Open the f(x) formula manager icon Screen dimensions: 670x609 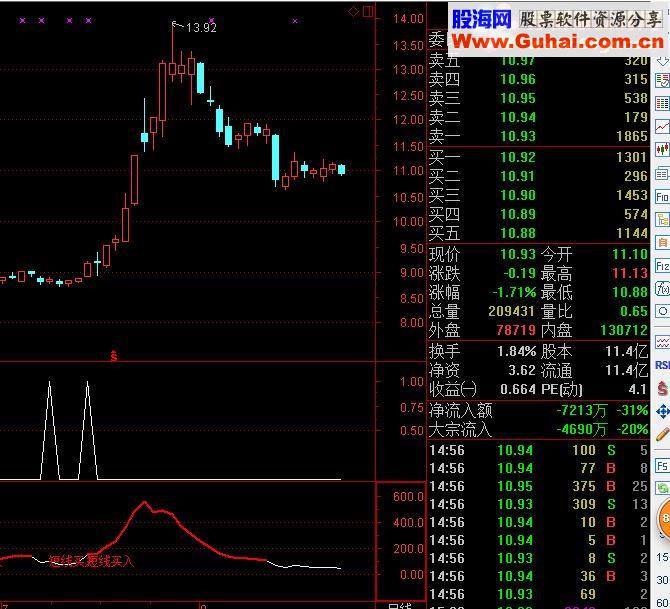(663, 289)
